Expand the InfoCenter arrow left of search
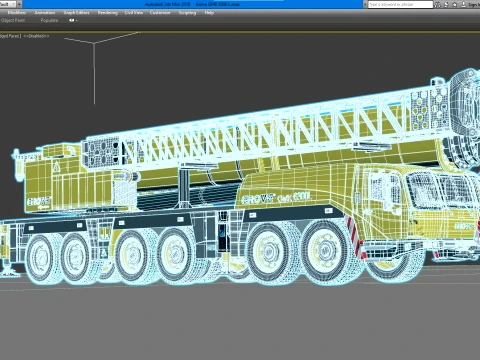This screenshot has width=480, height=360. point(365,4)
